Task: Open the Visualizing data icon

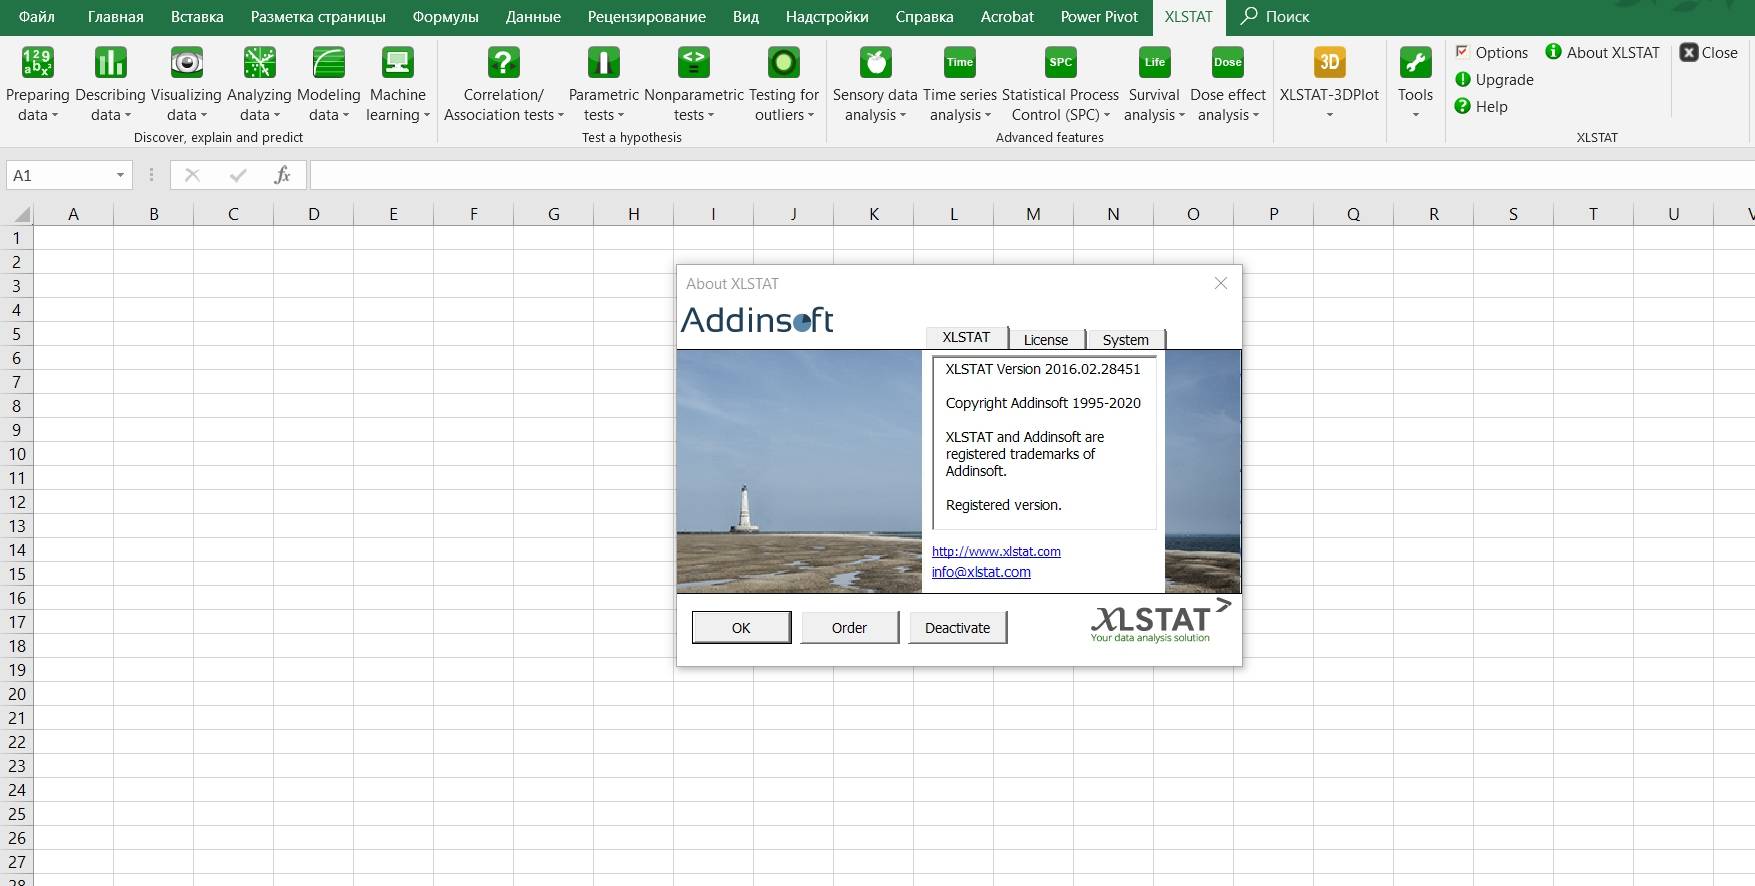Action: point(186,63)
